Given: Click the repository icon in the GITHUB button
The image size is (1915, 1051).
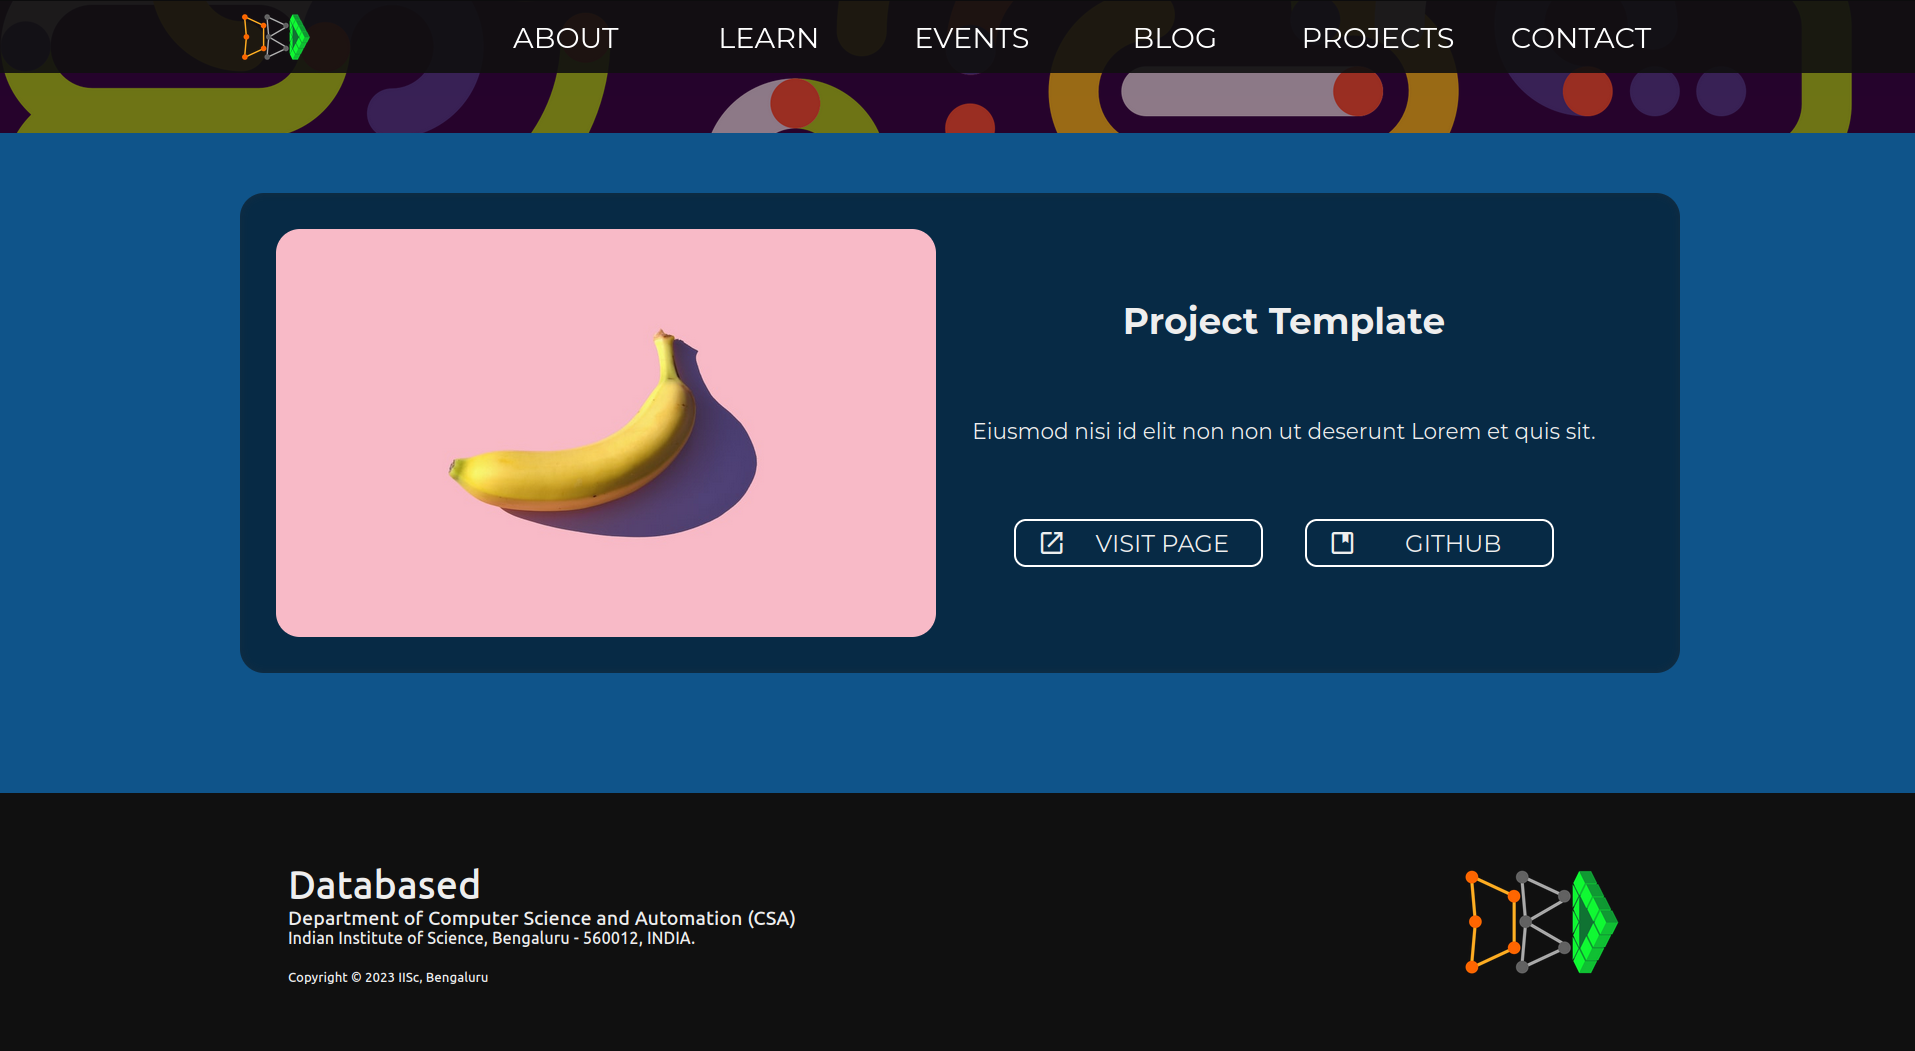Looking at the screenshot, I should [x=1343, y=542].
